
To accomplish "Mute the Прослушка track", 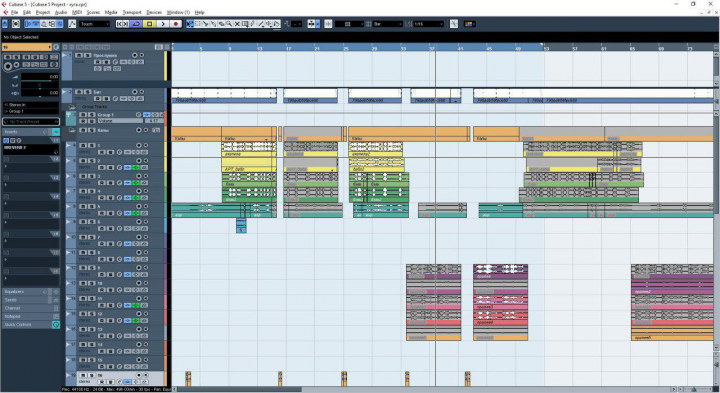I will tap(79, 55).
